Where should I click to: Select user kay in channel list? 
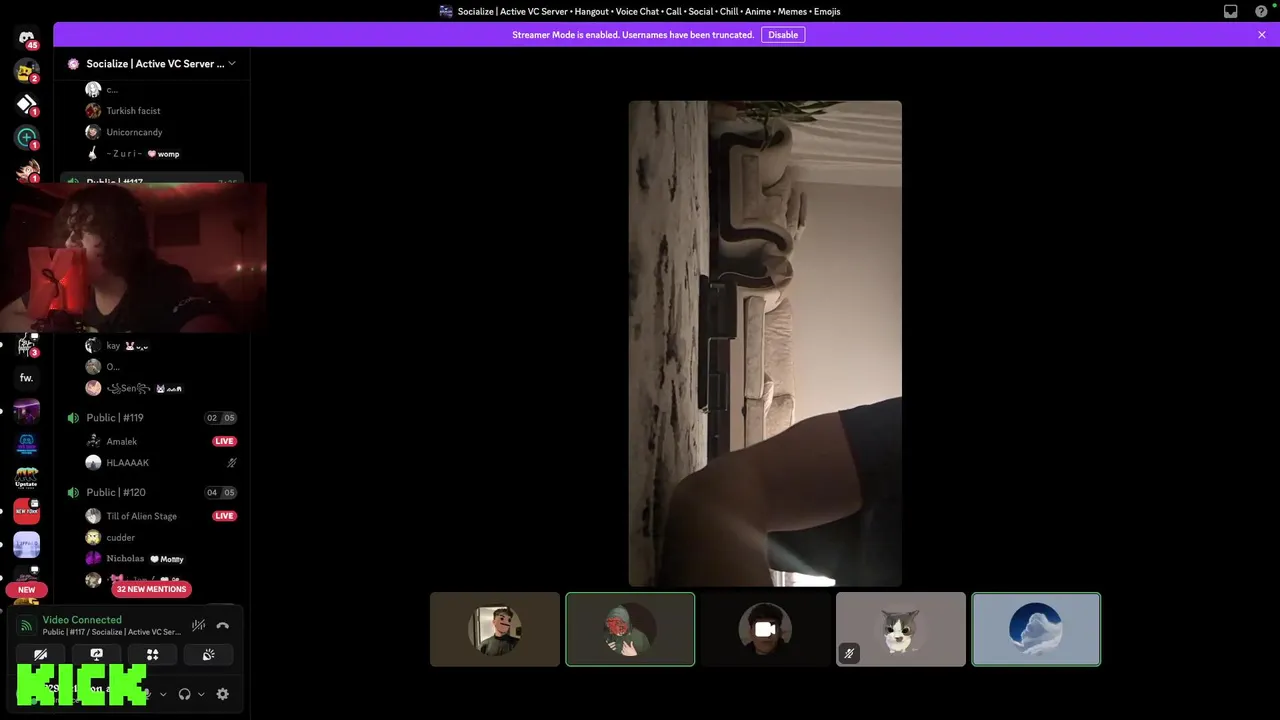tap(113, 346)
